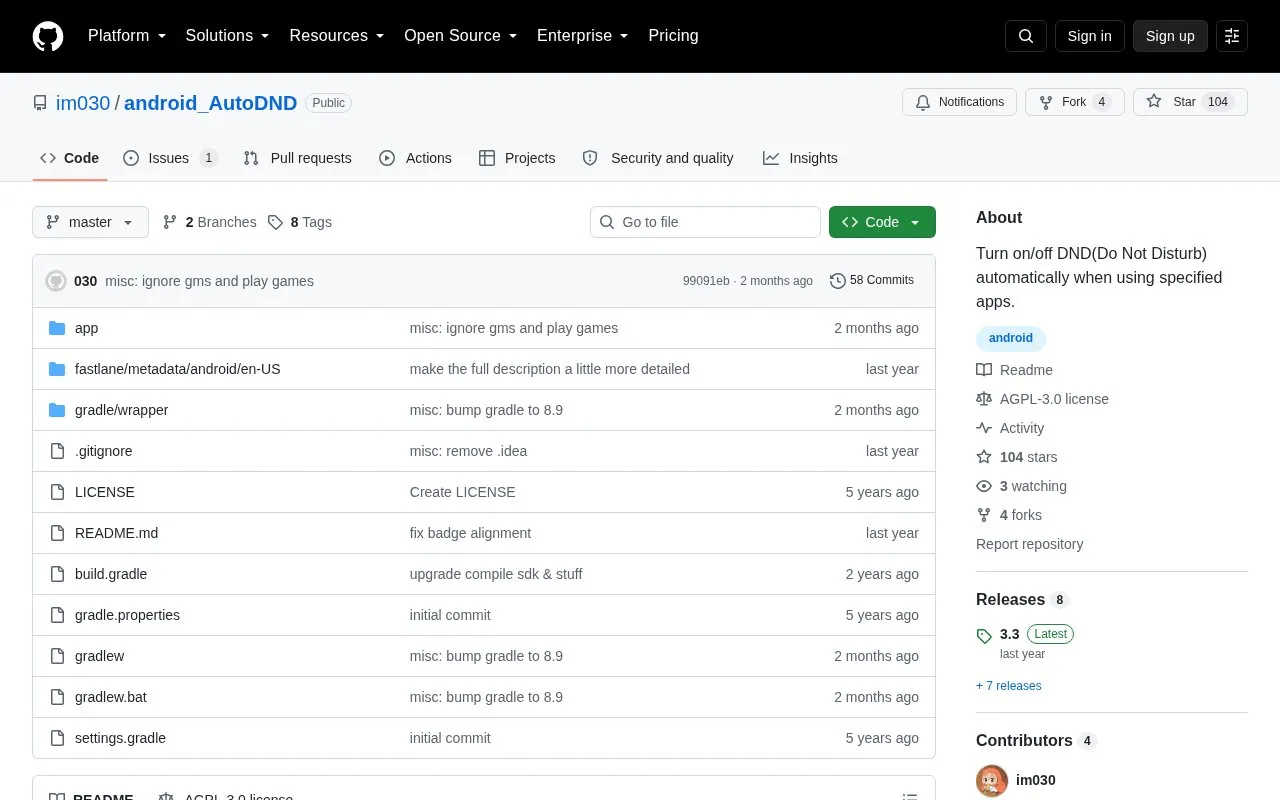
Task: Click the 3.3 release tag icon
Action: (x=984, y=635)
